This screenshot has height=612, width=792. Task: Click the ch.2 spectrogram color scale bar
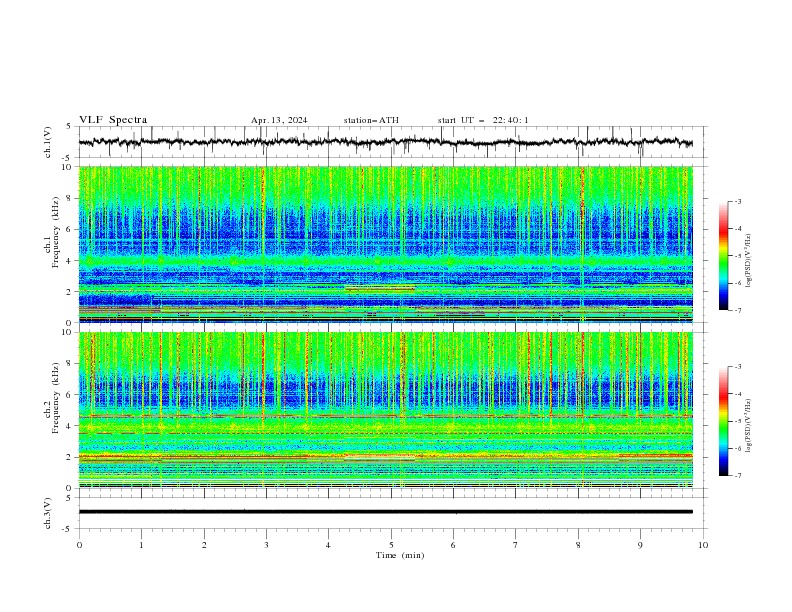tap(723, 421)
